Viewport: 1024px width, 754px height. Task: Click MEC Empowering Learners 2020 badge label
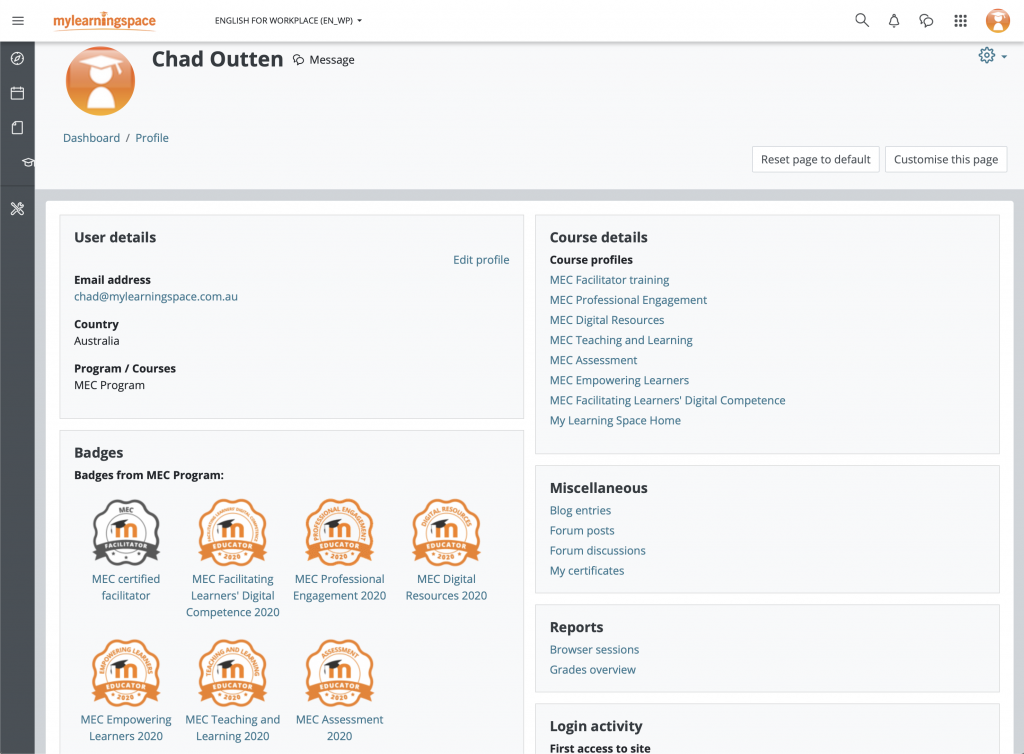(126, 728)
